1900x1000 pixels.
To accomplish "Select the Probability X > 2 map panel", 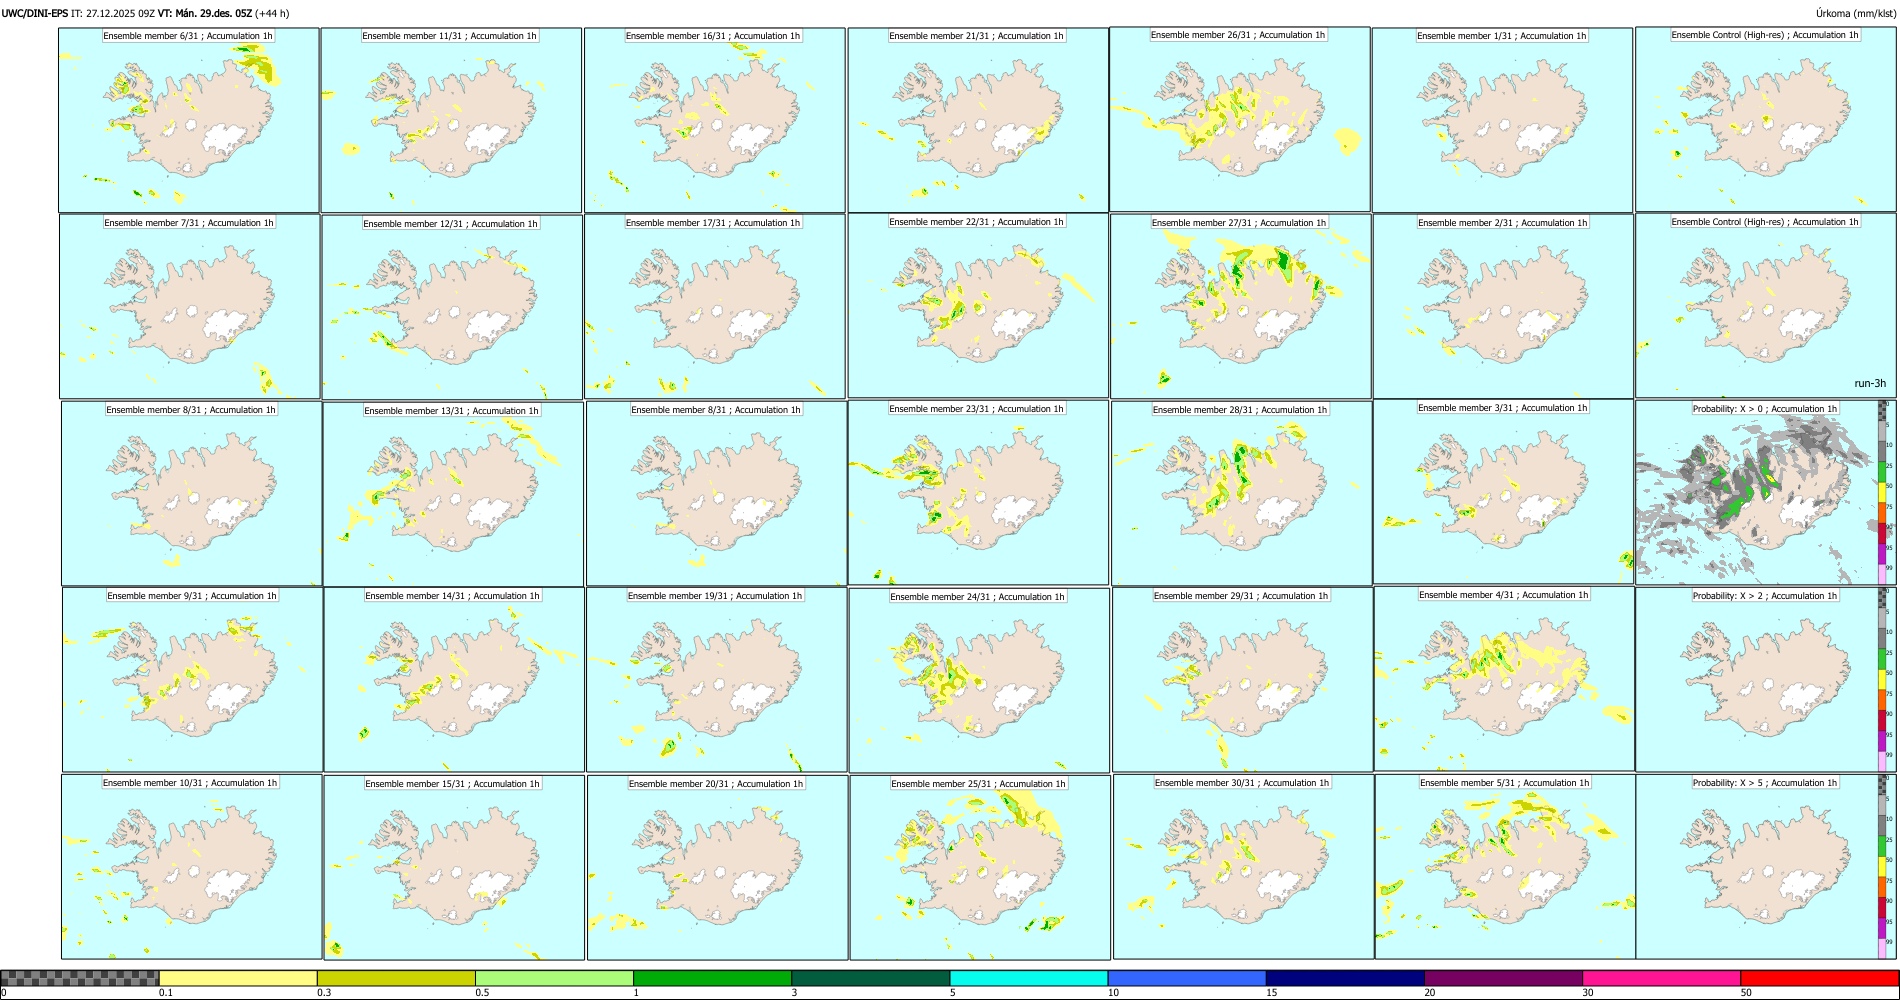I will click(1765, 680).
